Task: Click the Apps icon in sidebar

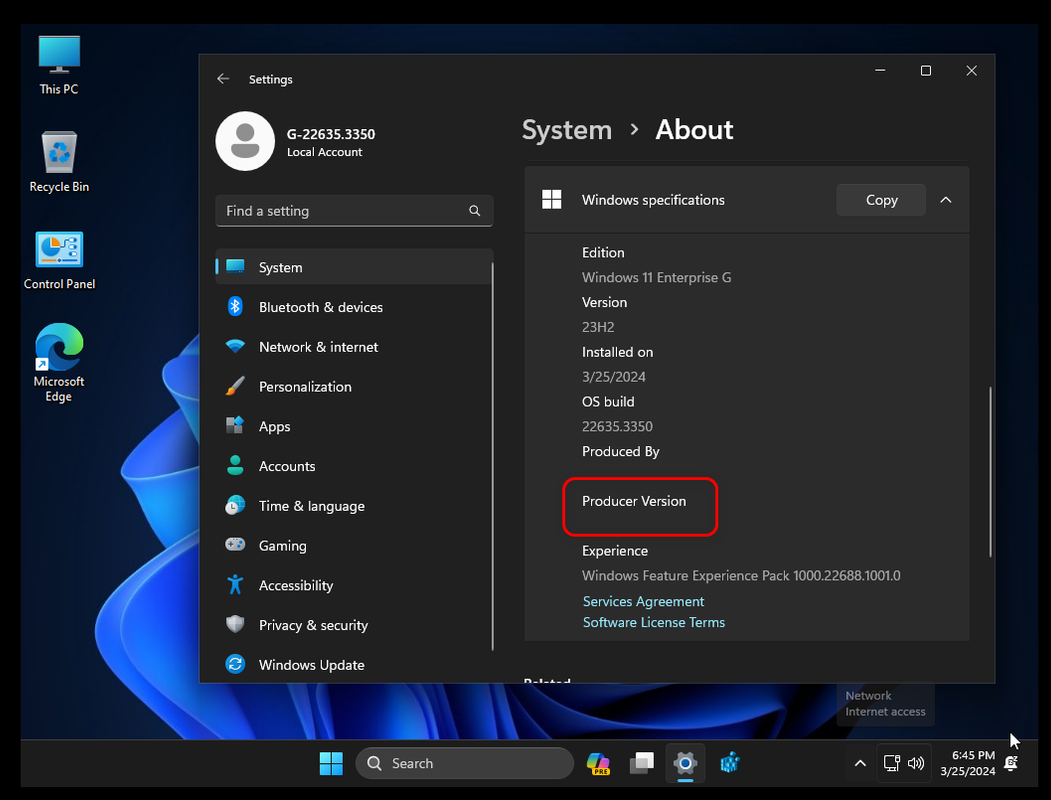Action: pos(235,425)
